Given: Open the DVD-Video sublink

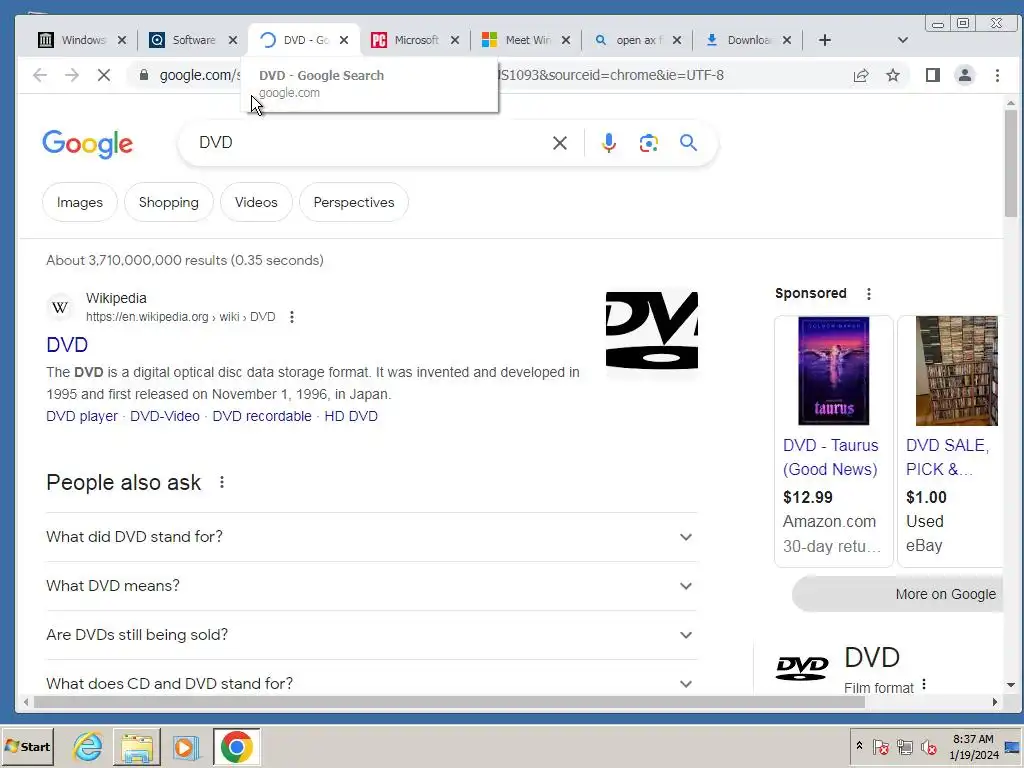Looking at the screenshot, I should pos(165,416).
